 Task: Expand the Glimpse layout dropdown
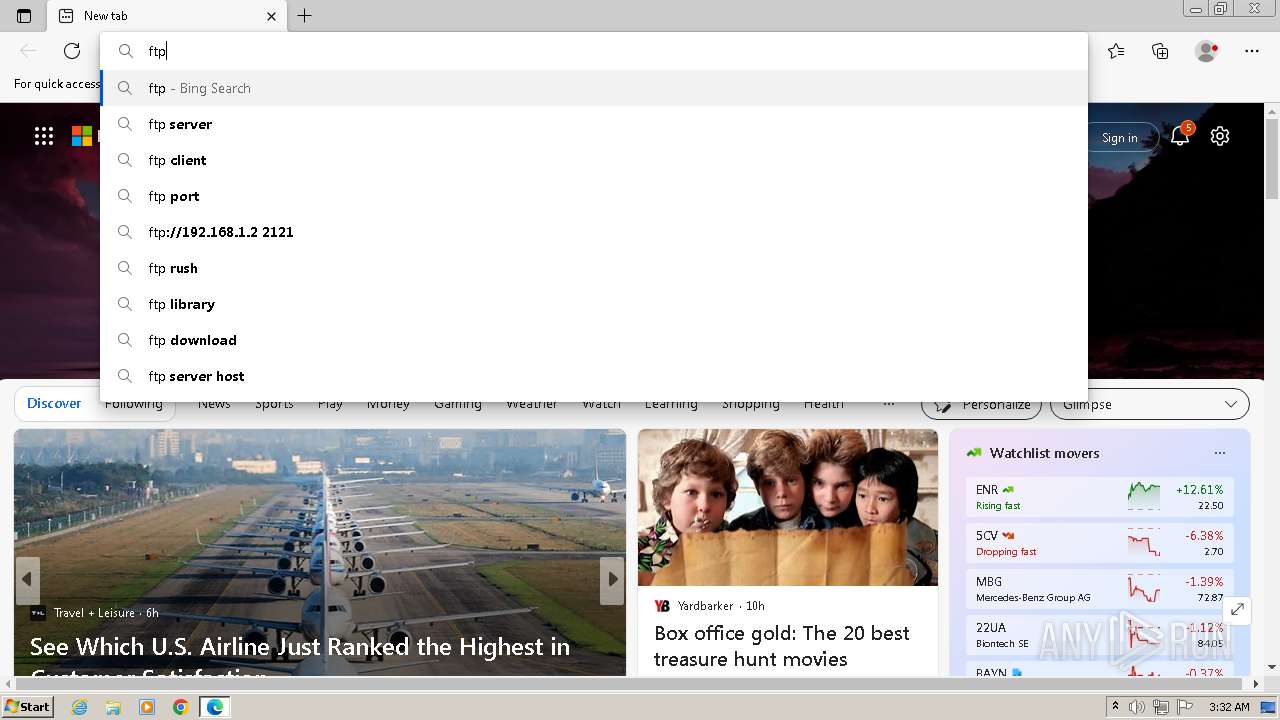pyautogui.click(x=1150, y=405)
